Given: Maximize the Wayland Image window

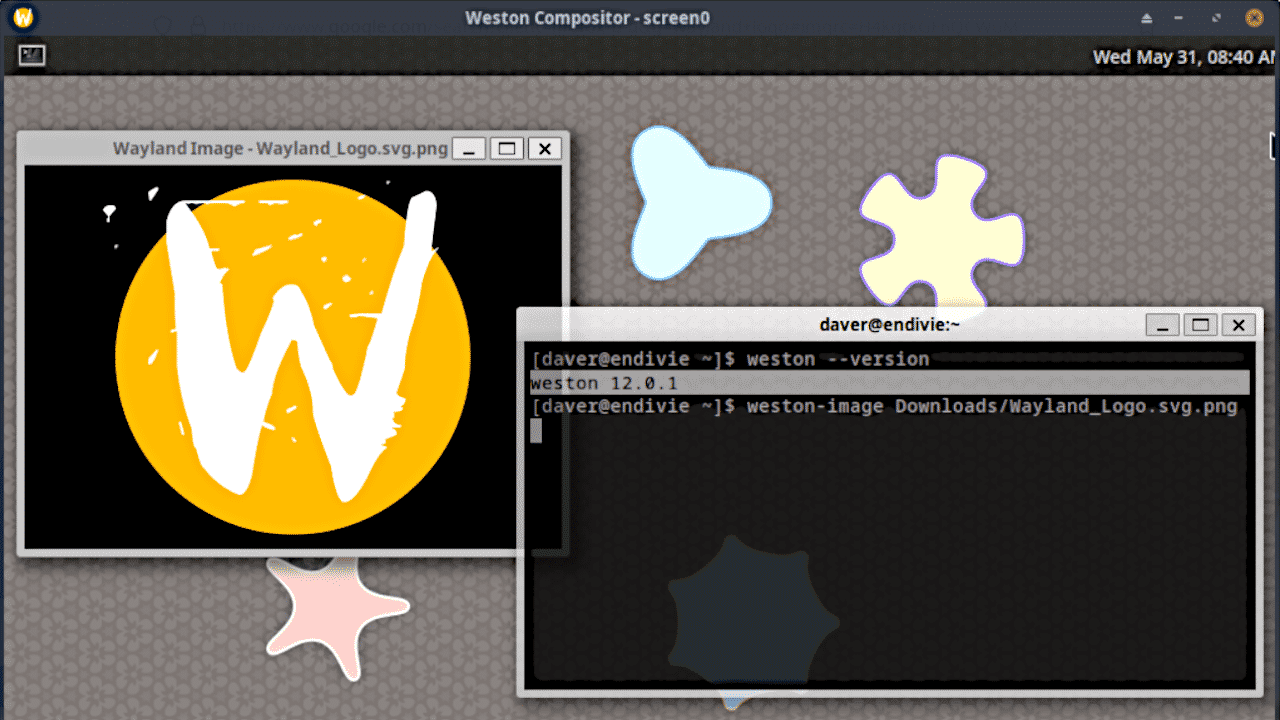Looking at the screenshot, I should (507, 149).
